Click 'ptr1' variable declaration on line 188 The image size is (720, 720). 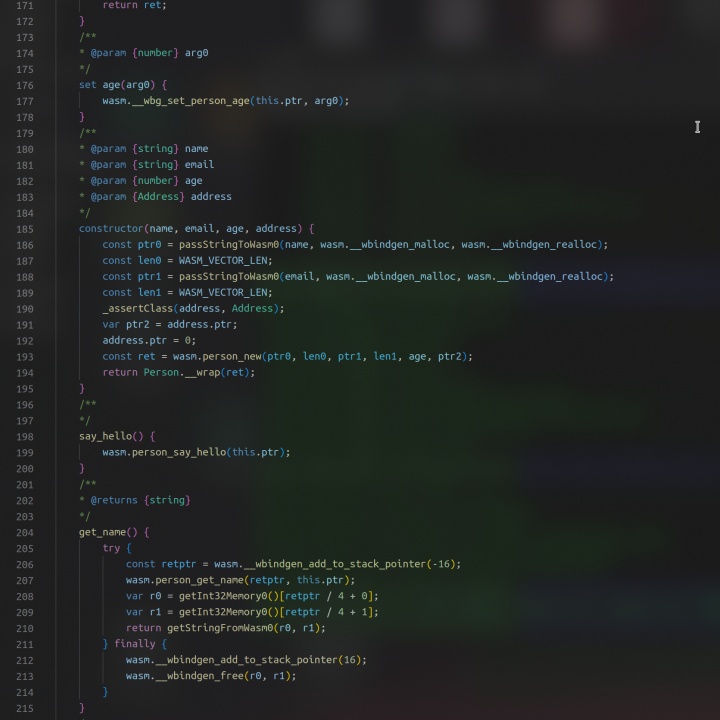point(149,276)
